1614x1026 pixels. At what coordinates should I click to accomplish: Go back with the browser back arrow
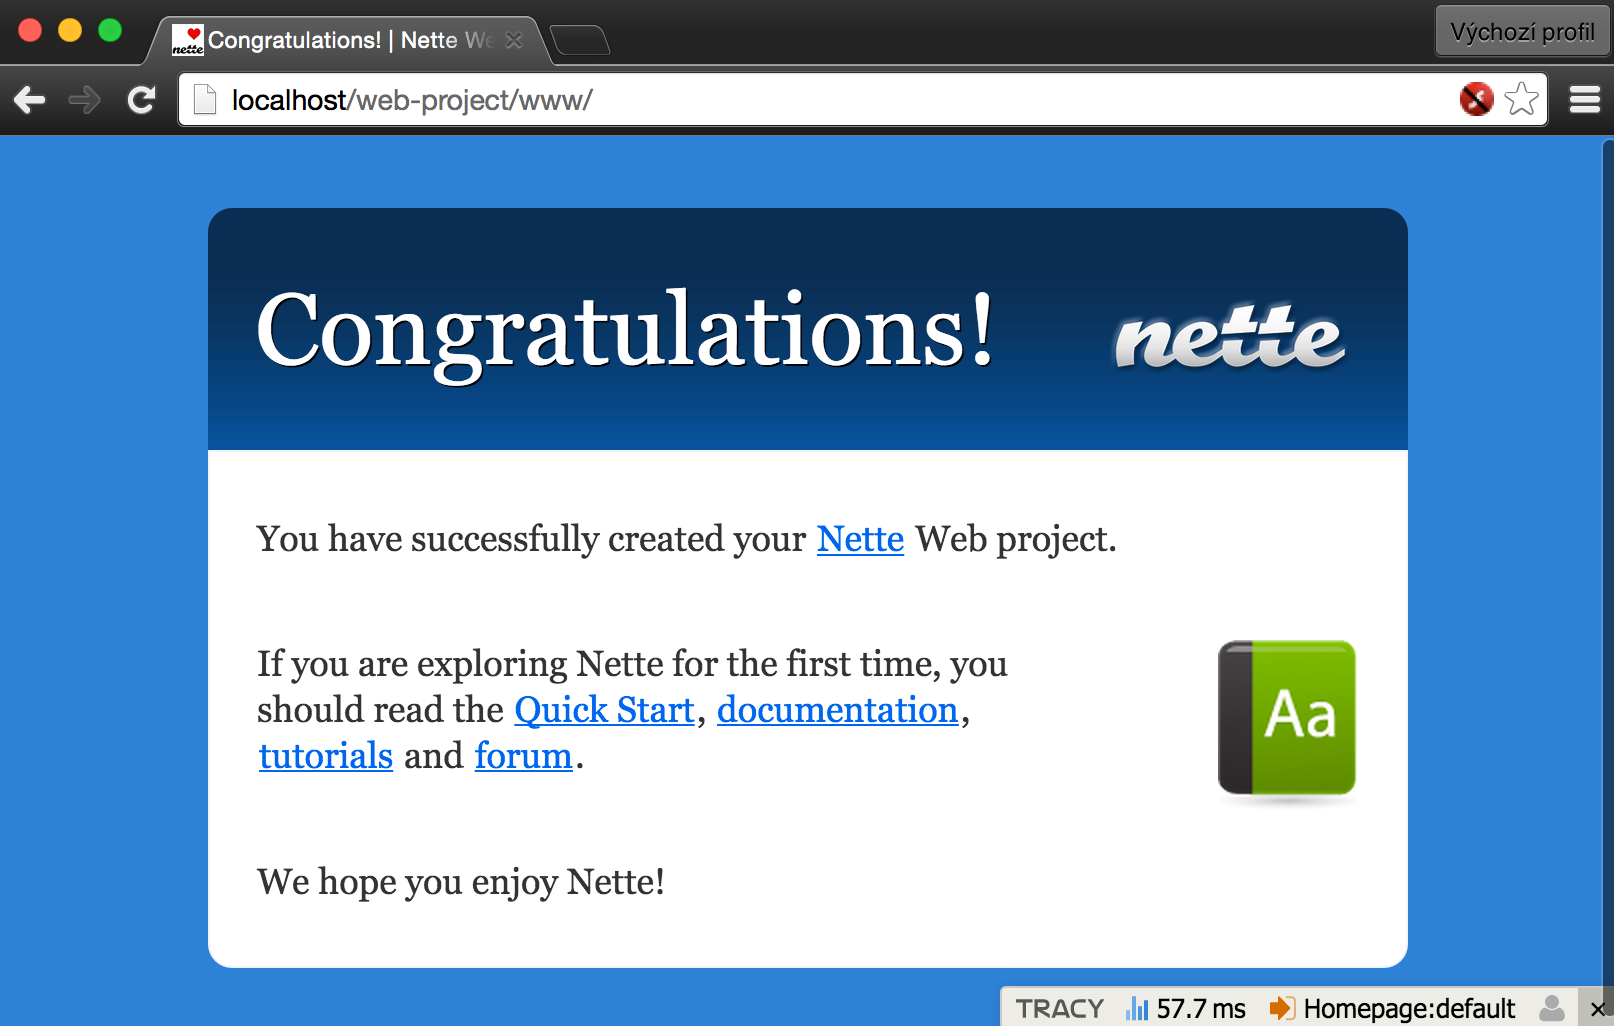click(30, 100)
